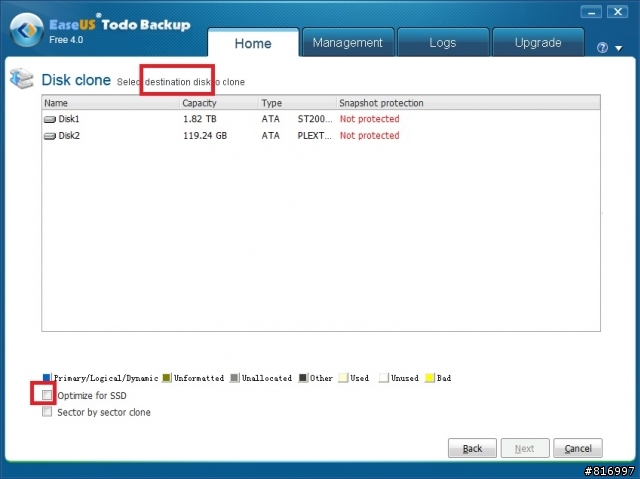
Task: Select the Disk1 drive icon
Action: (x=49, y=120)
